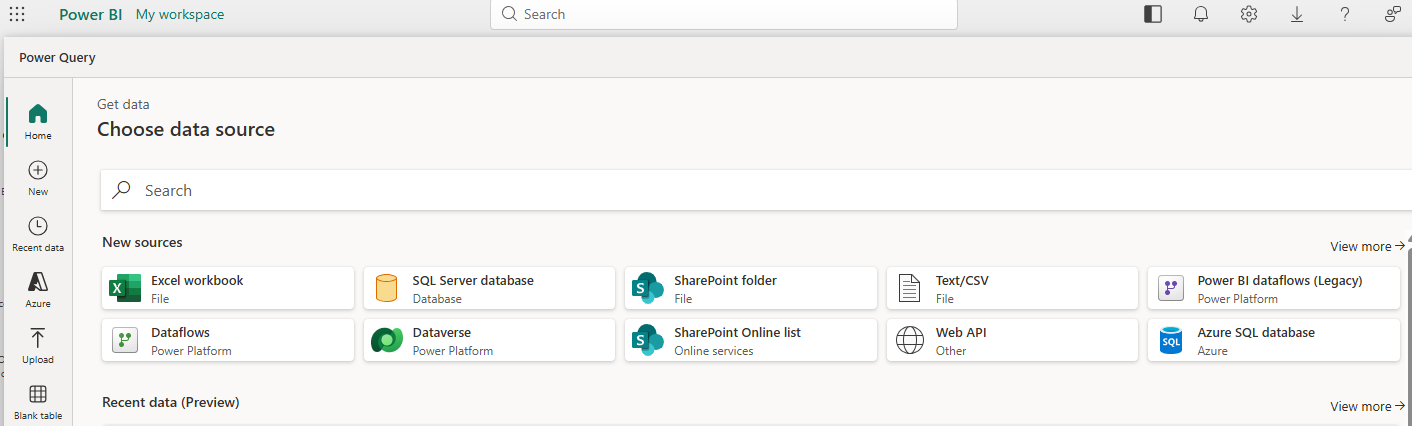View more Recent data

point(1367,406)
